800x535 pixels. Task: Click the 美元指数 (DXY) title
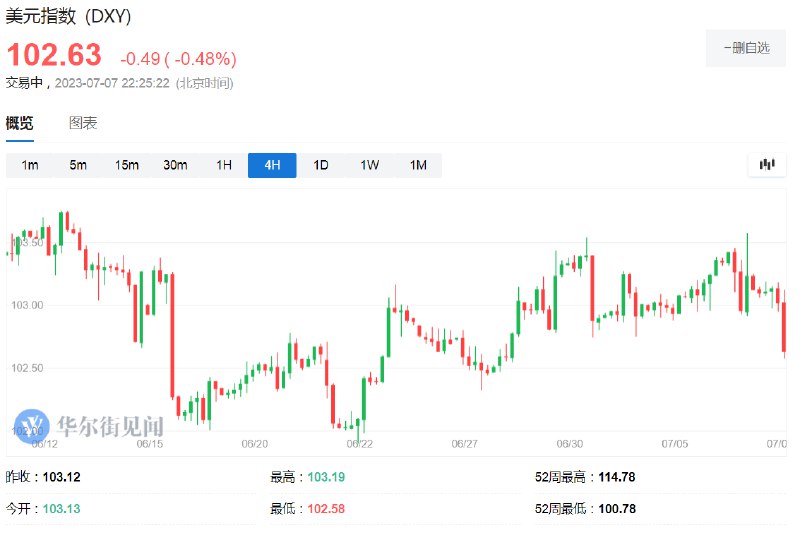pos(68,16)
